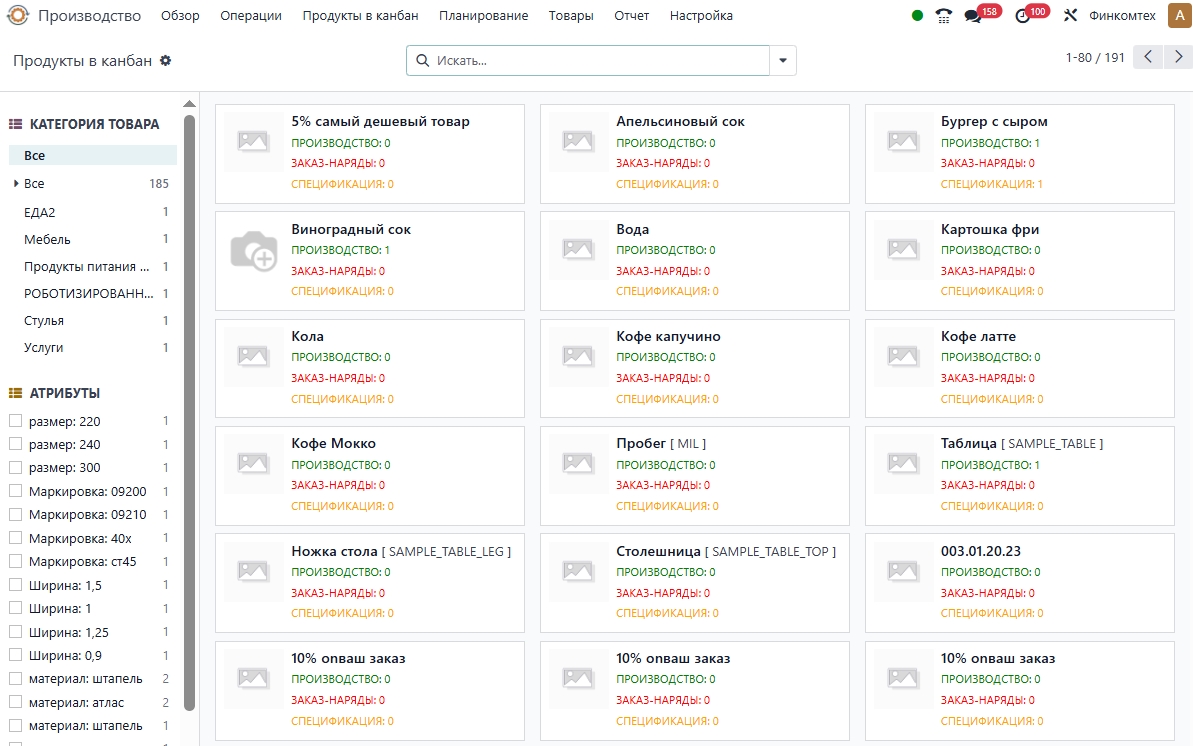Open the Бургер с сыром product card
The image size is (1193, 746).
pyautogui.click(x=1019, y=153)
